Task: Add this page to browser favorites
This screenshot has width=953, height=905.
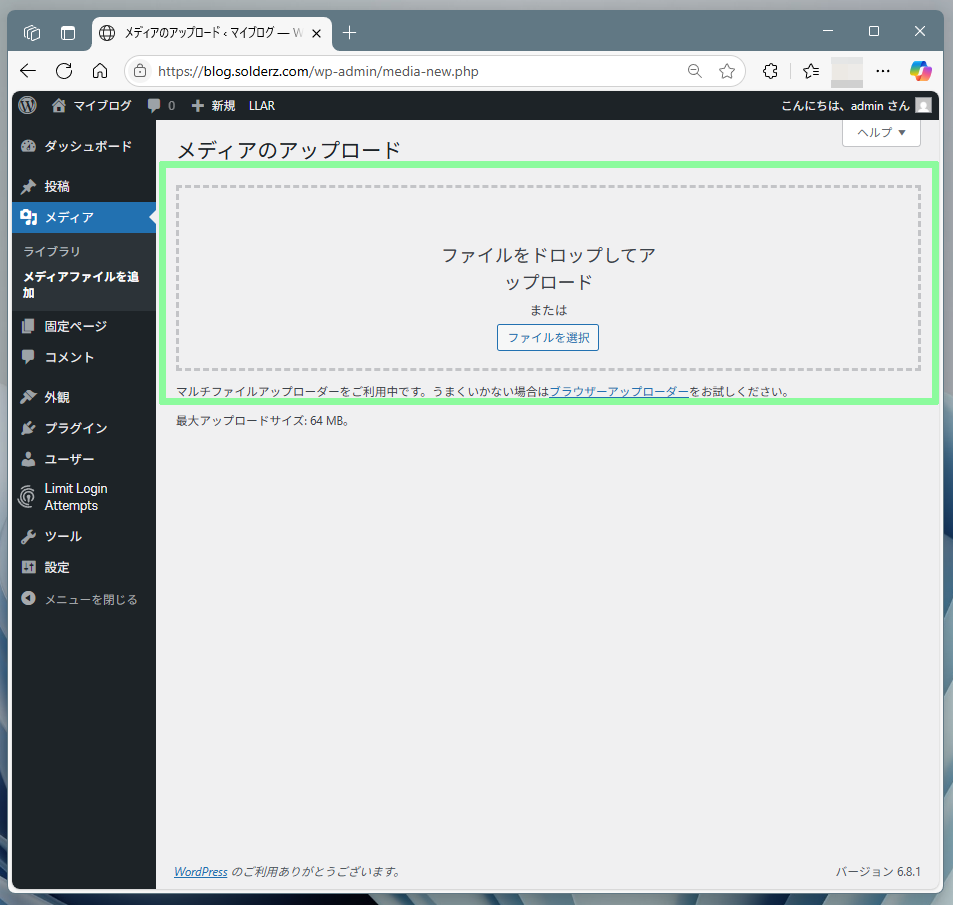Action: point(727,71)
